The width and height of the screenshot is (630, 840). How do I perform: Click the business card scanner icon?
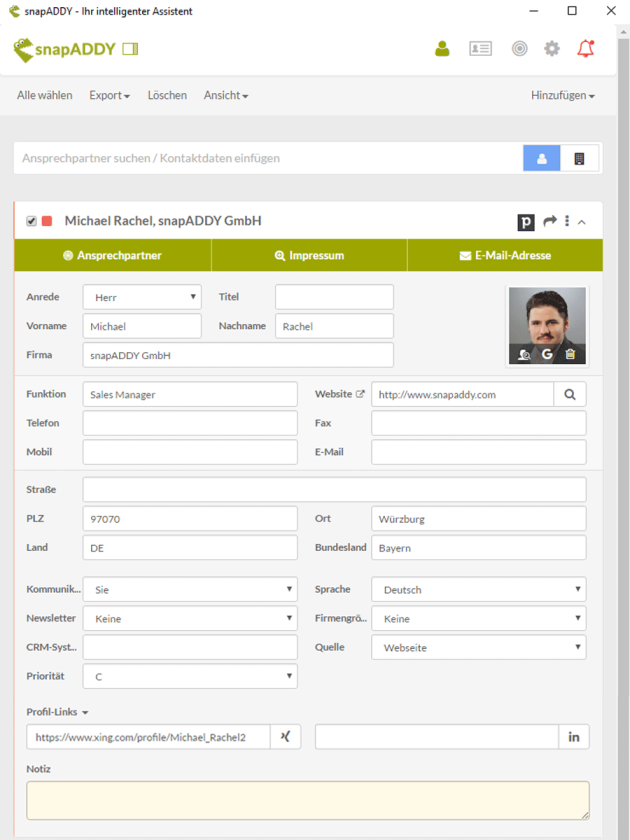(x=480, y=48)
